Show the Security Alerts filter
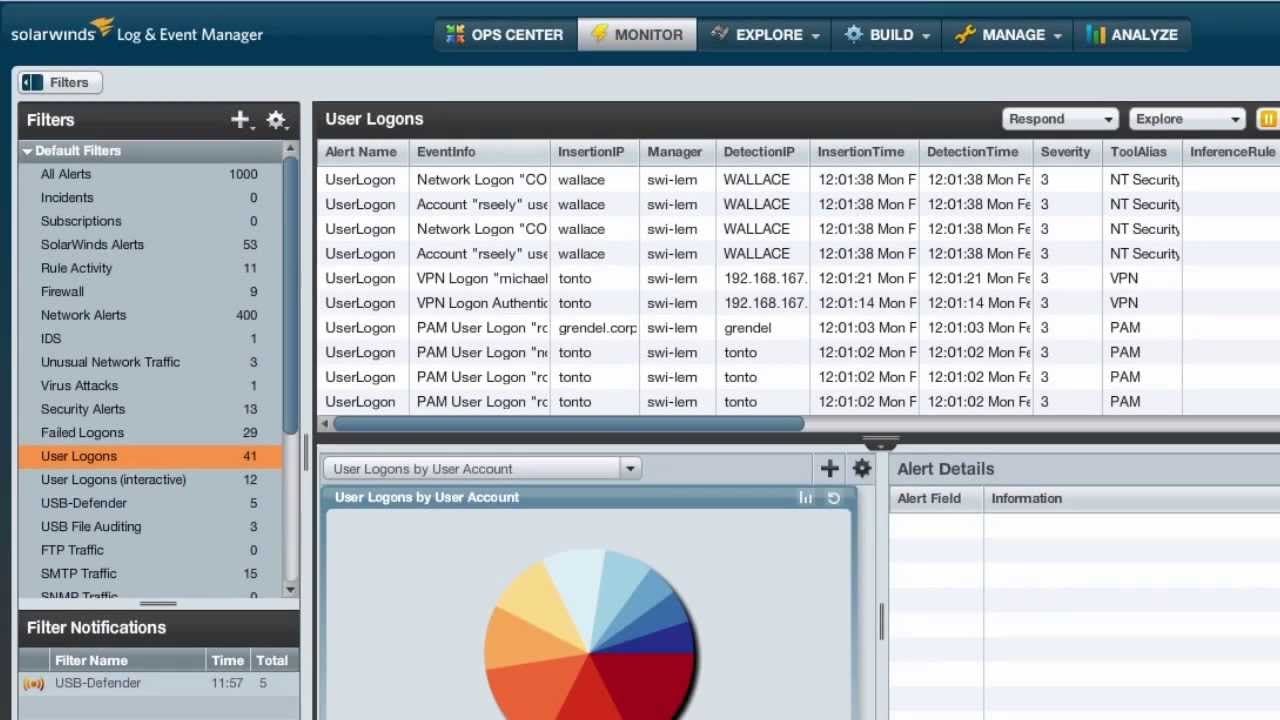 tap(150, 409)
